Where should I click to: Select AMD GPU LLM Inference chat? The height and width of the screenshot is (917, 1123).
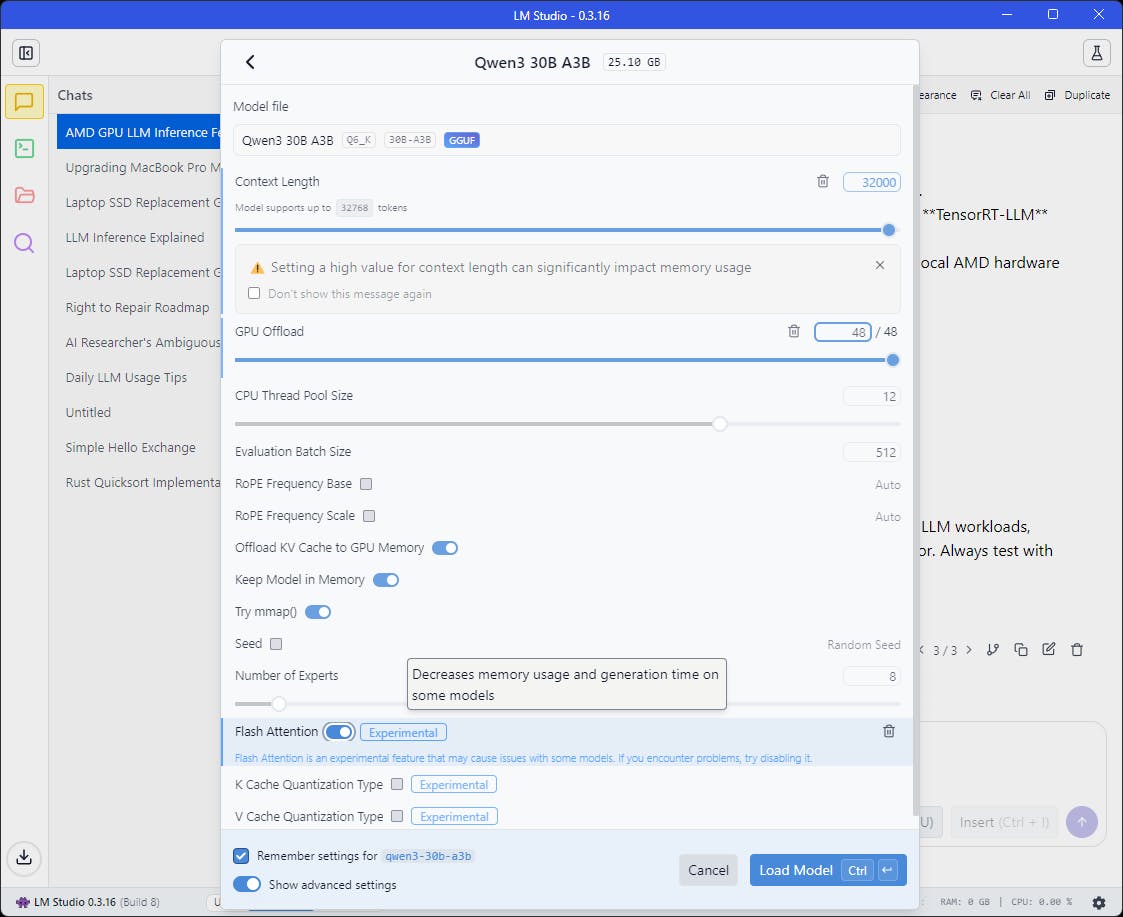tap(139, 132)
